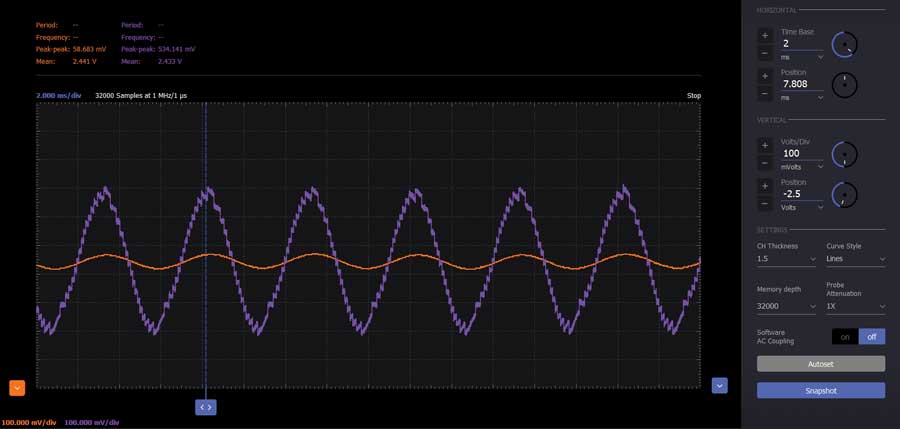The width and height of the screenshot is (900, 429).
Task: Click plus button for Time Base
Action: click(x=765, y=35)
